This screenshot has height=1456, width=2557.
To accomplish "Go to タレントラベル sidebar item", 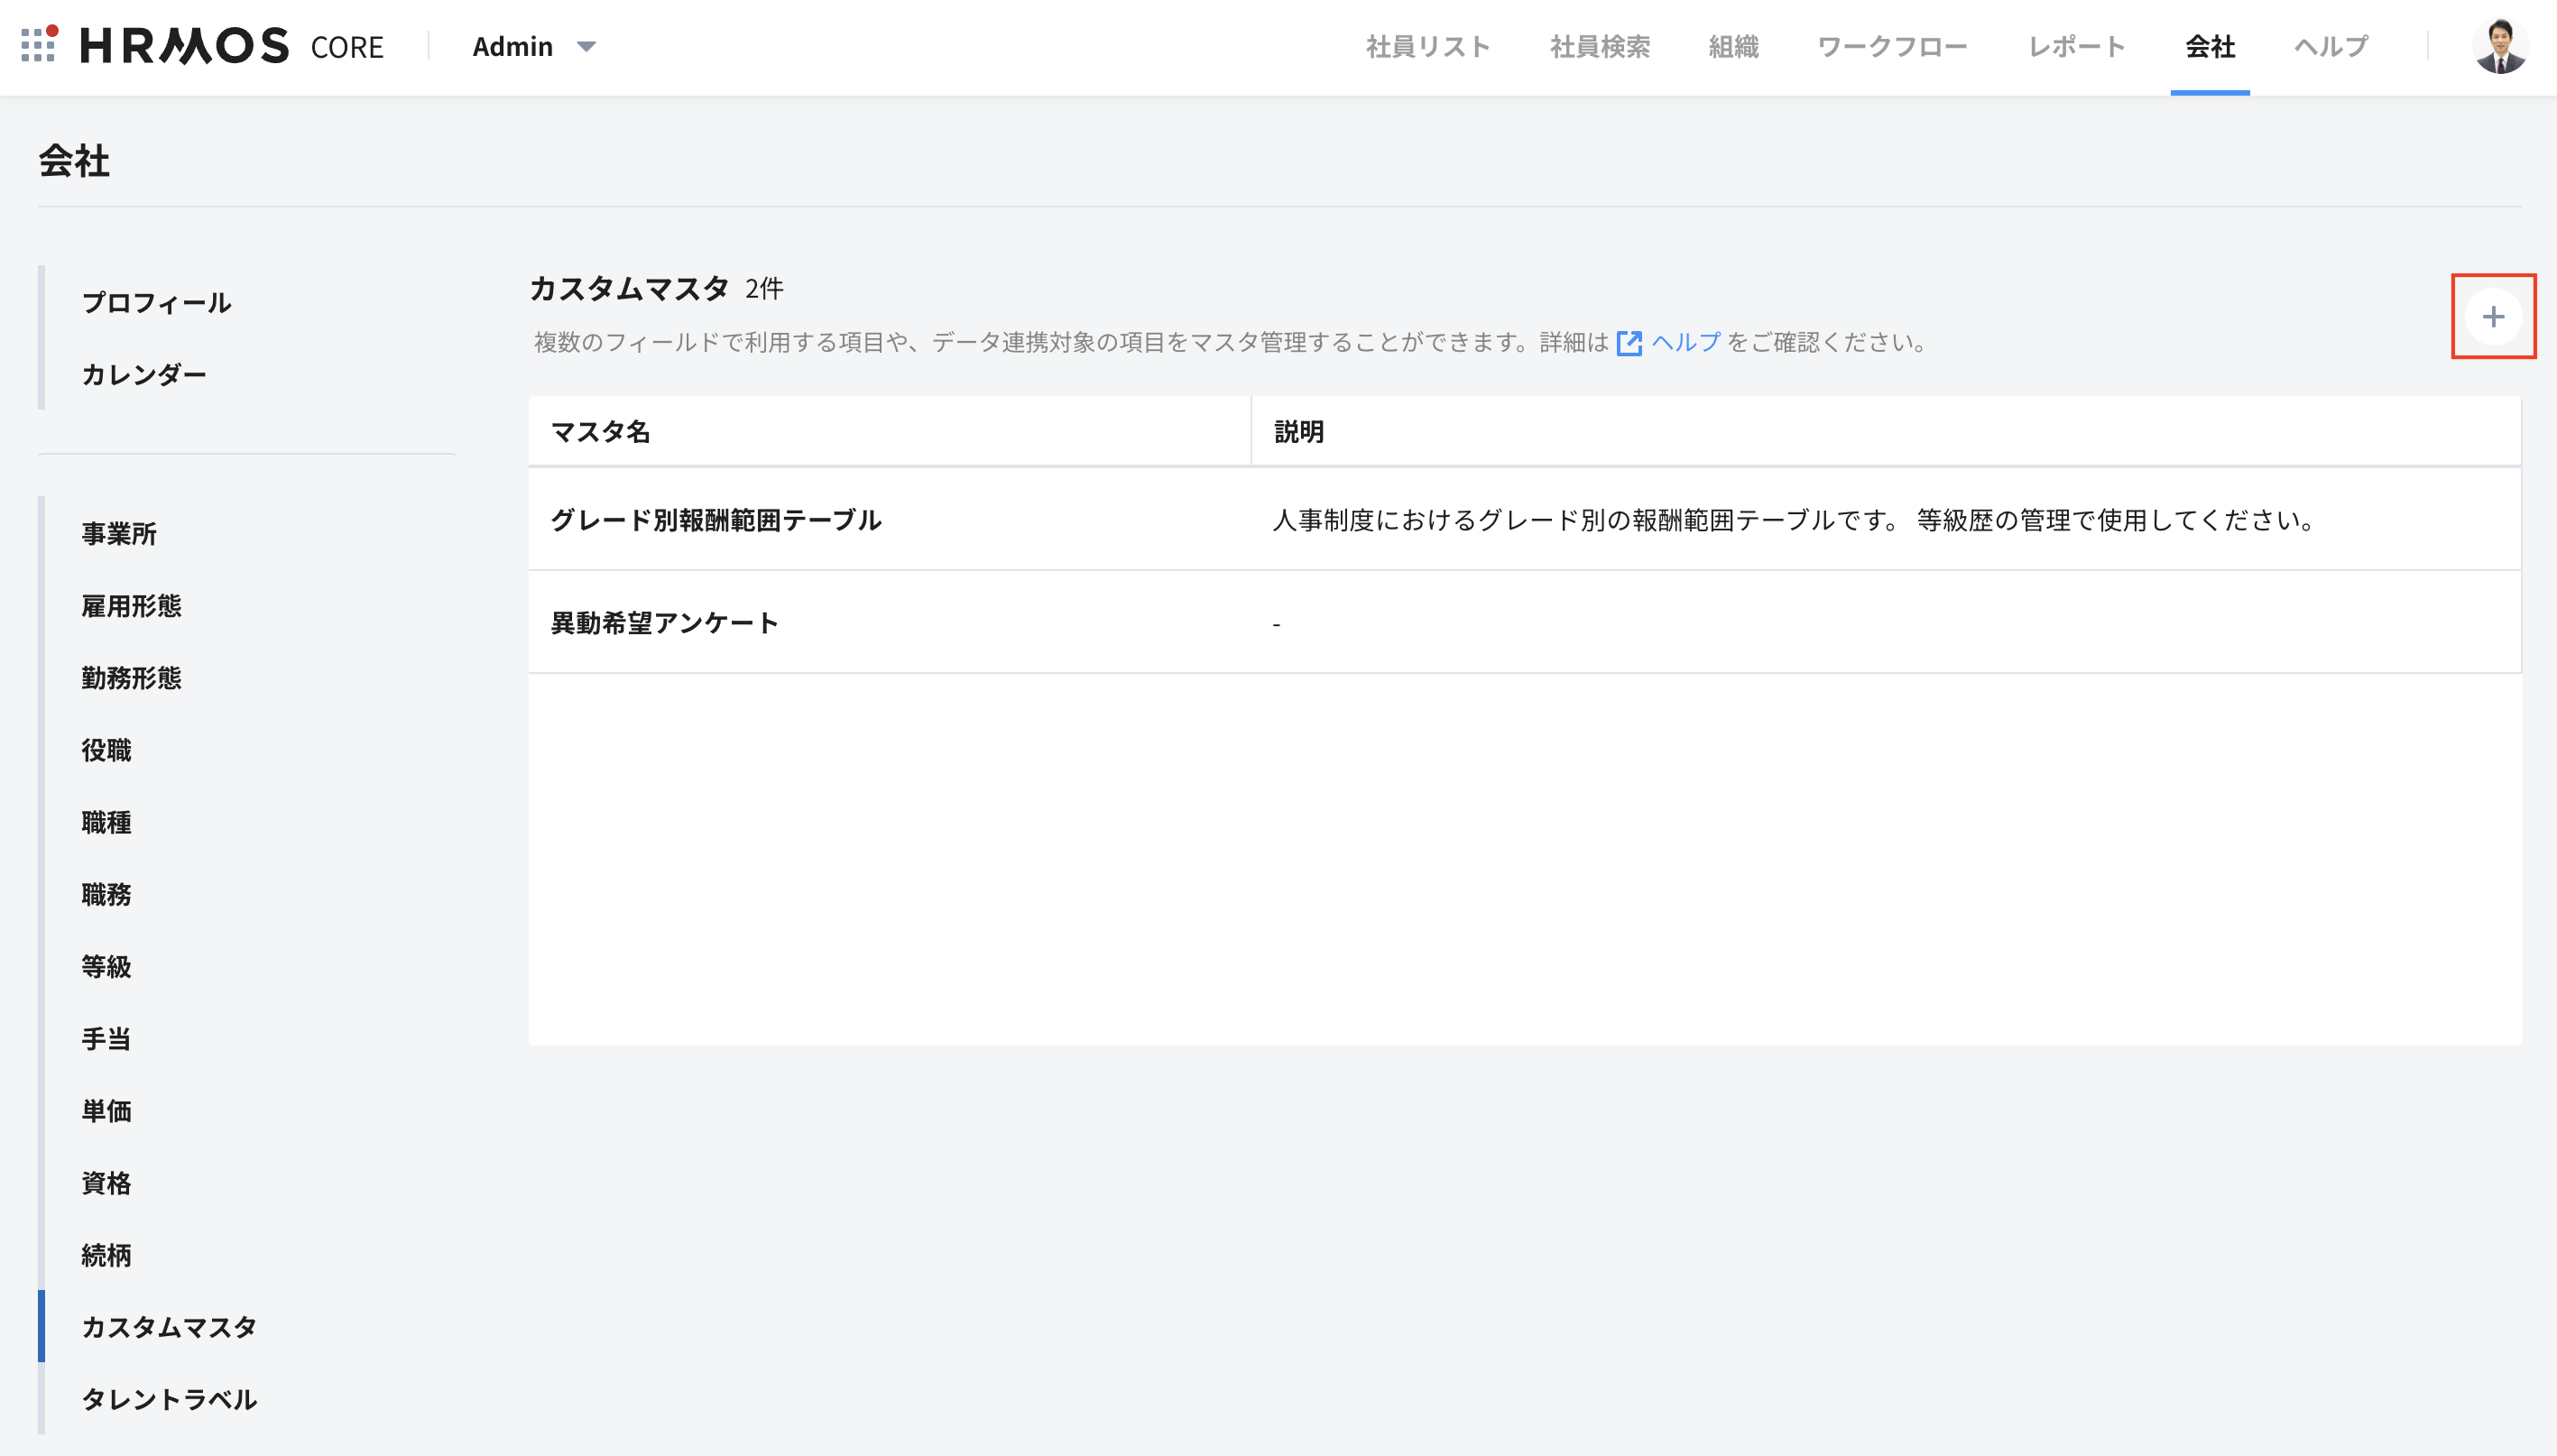I will click(x=169, y=1399).
